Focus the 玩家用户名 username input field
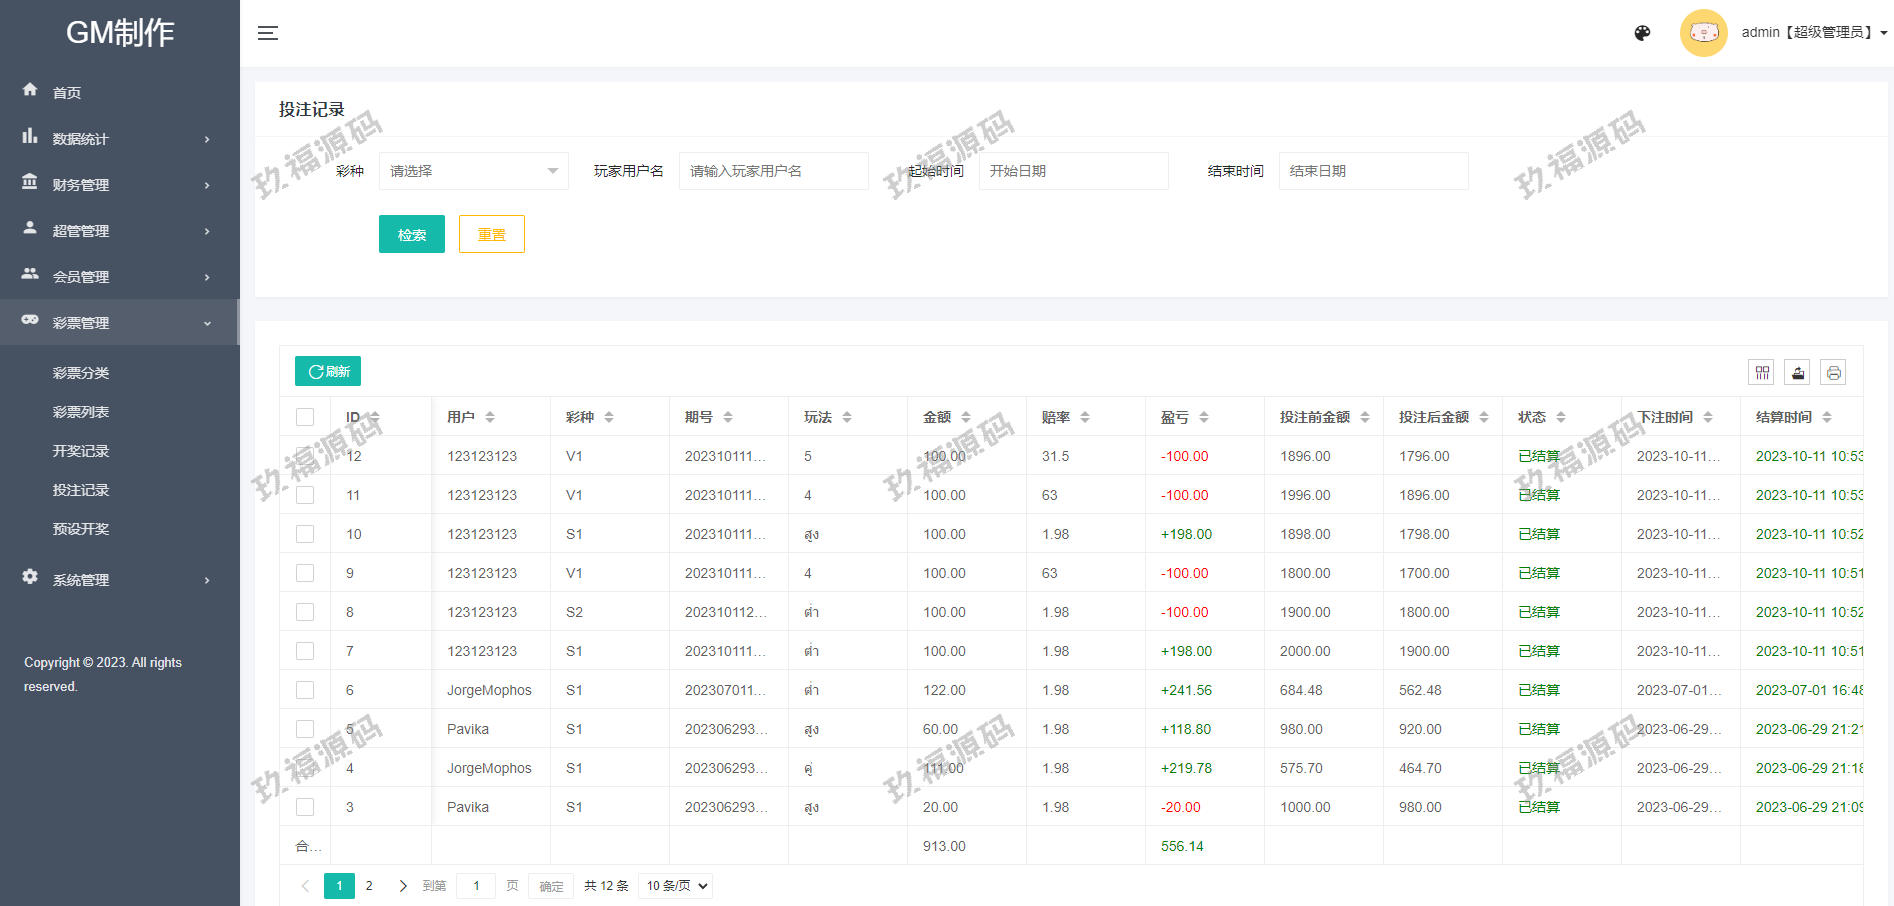The image size is (1894, 906). coord(773,171)
